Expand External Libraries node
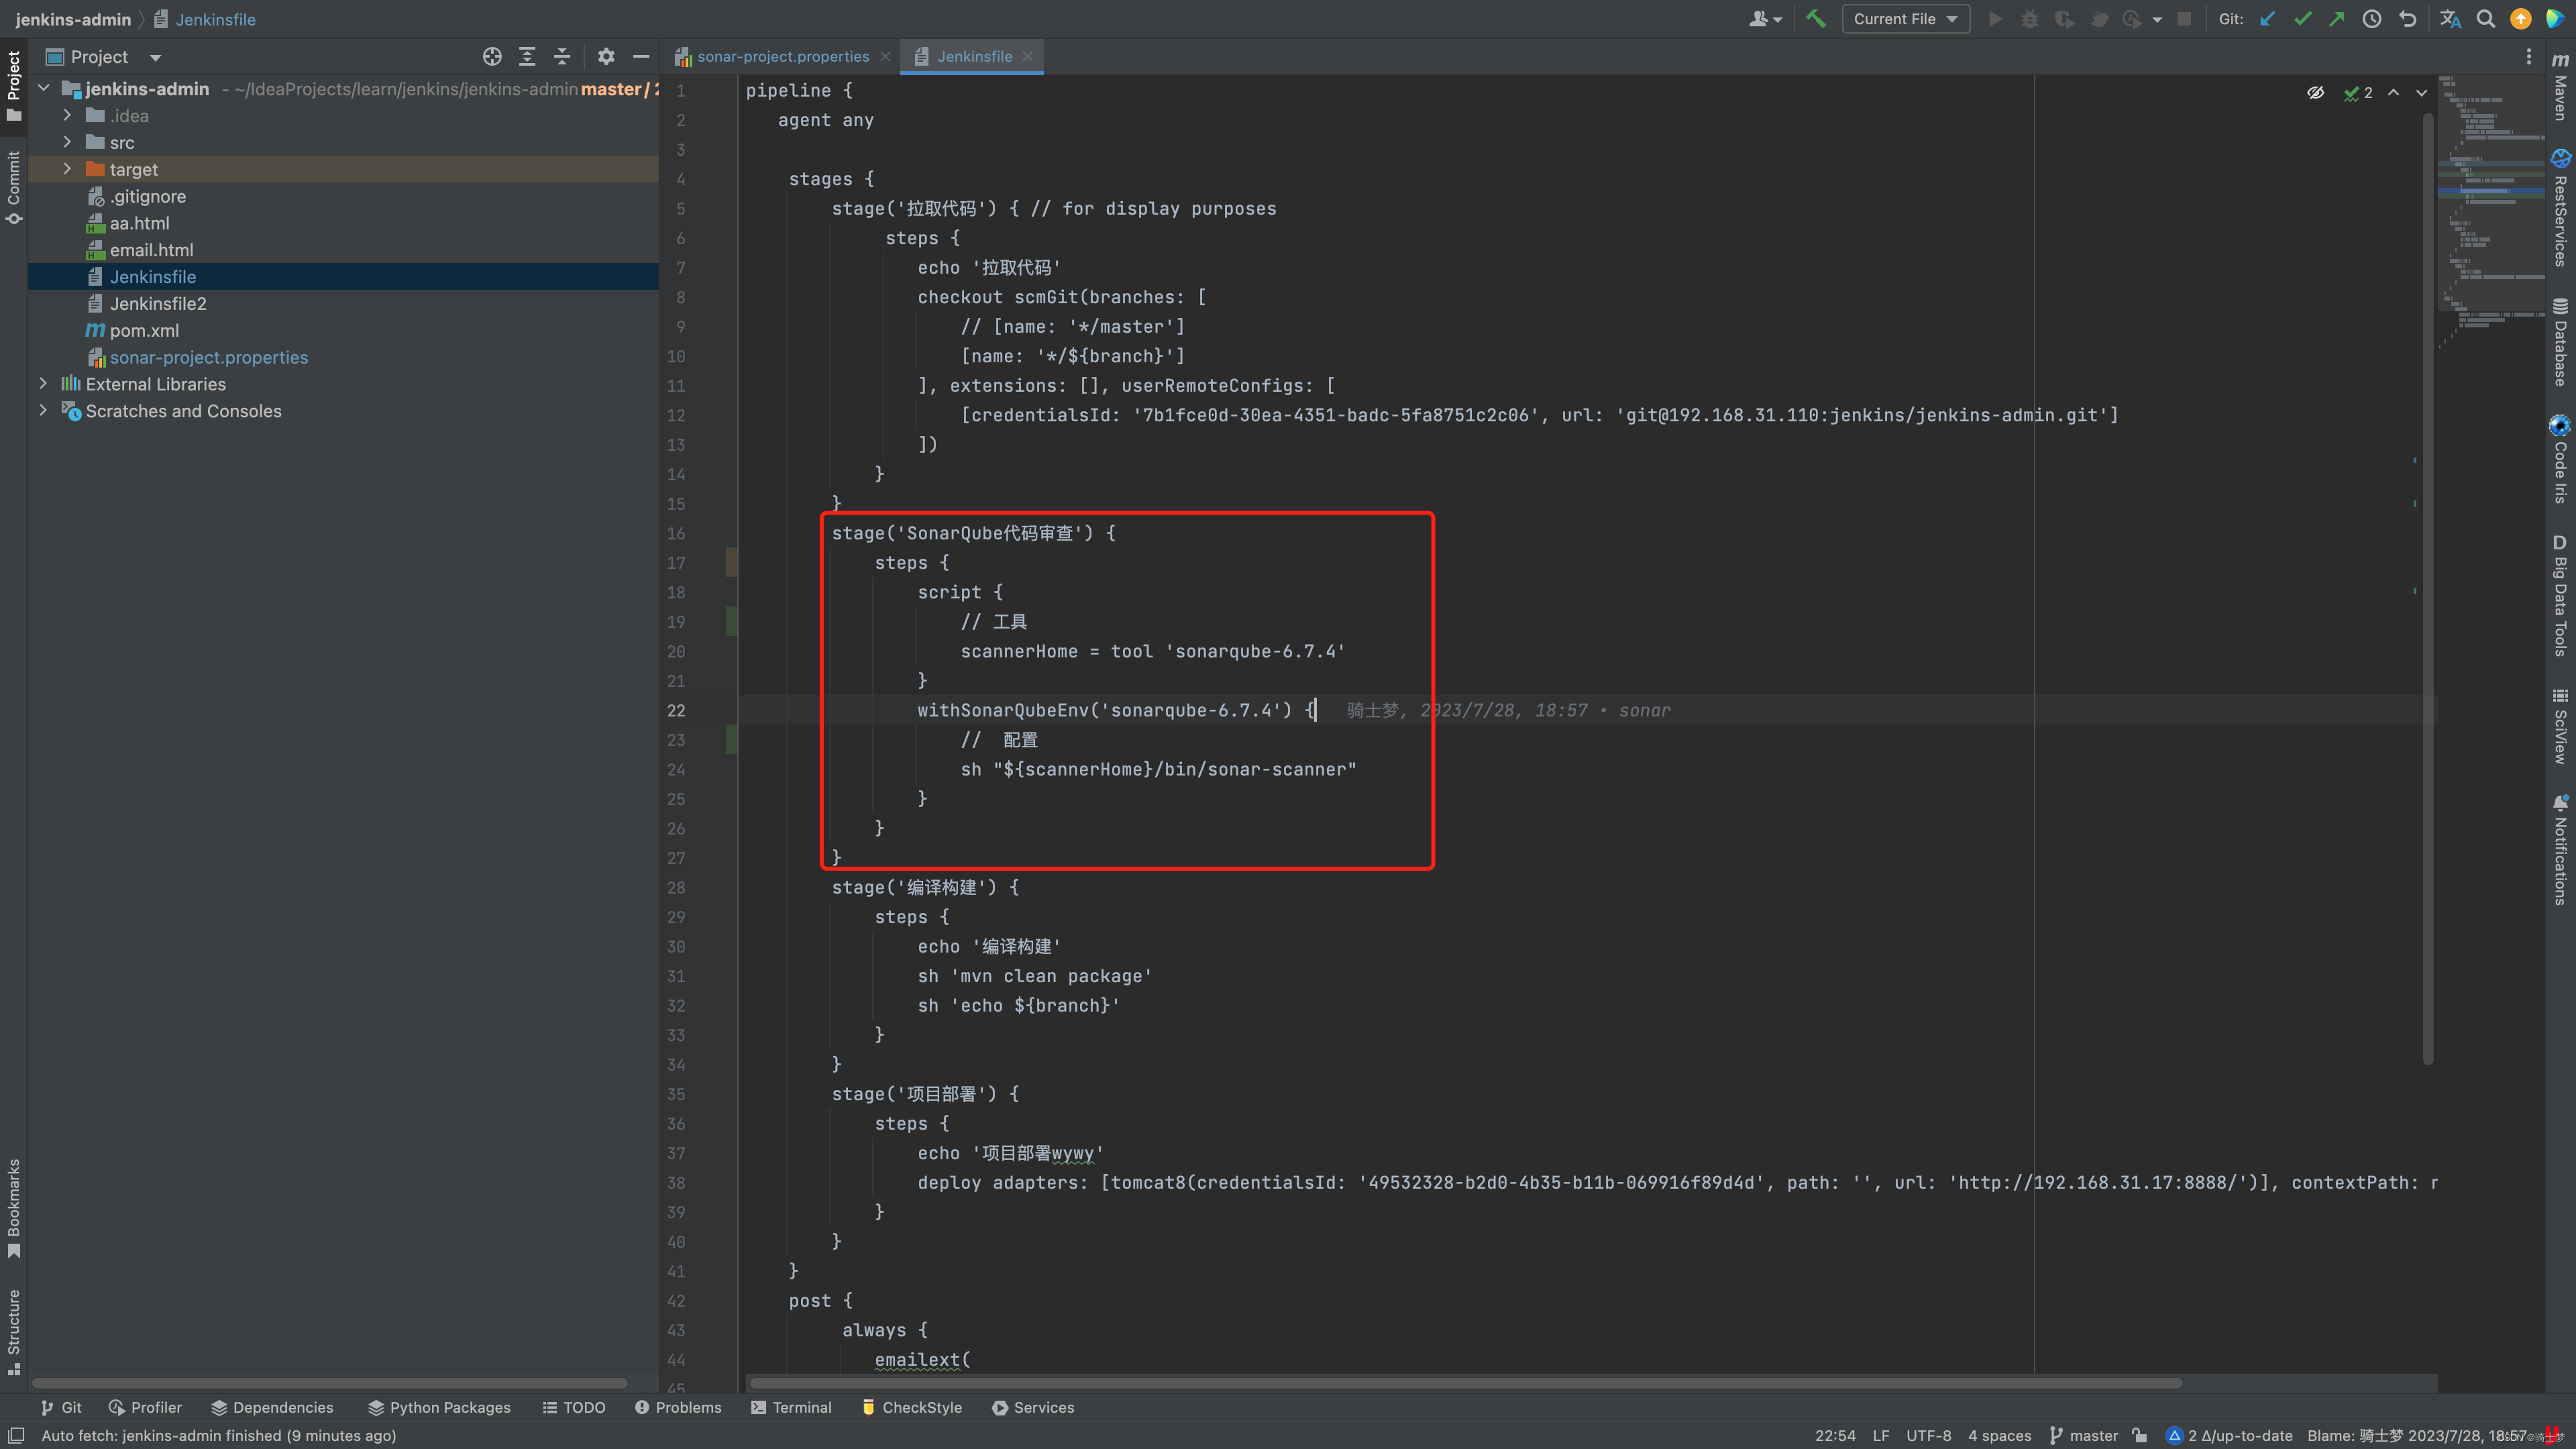The image size is (2576, 1449). pos(43,384)
